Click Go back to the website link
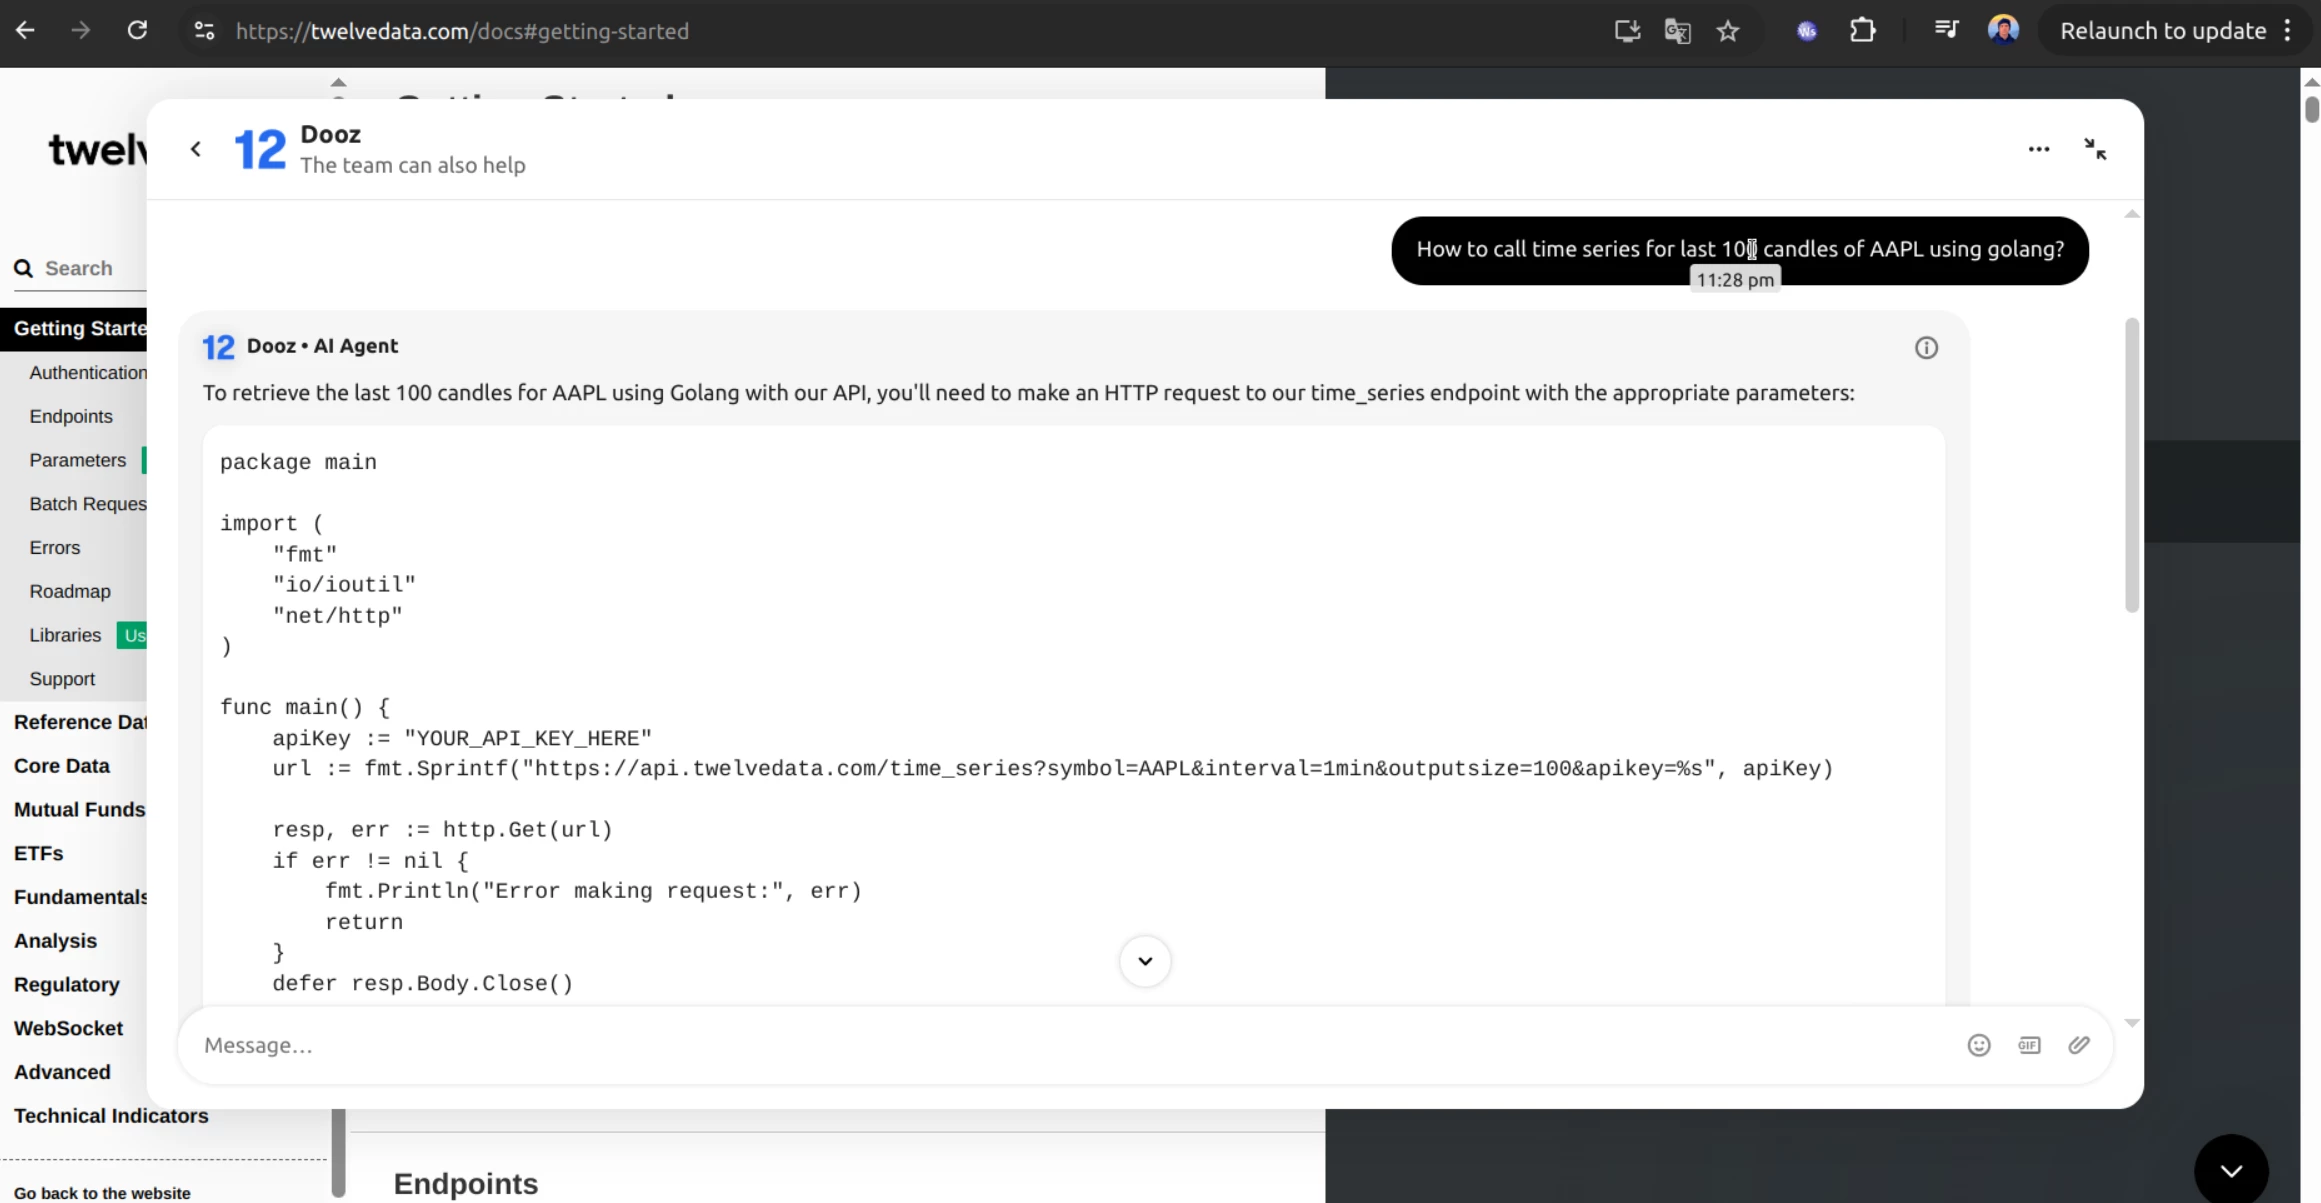Image resolution: width=2321 pixels, height=1203 pixels. (102, 1193)
